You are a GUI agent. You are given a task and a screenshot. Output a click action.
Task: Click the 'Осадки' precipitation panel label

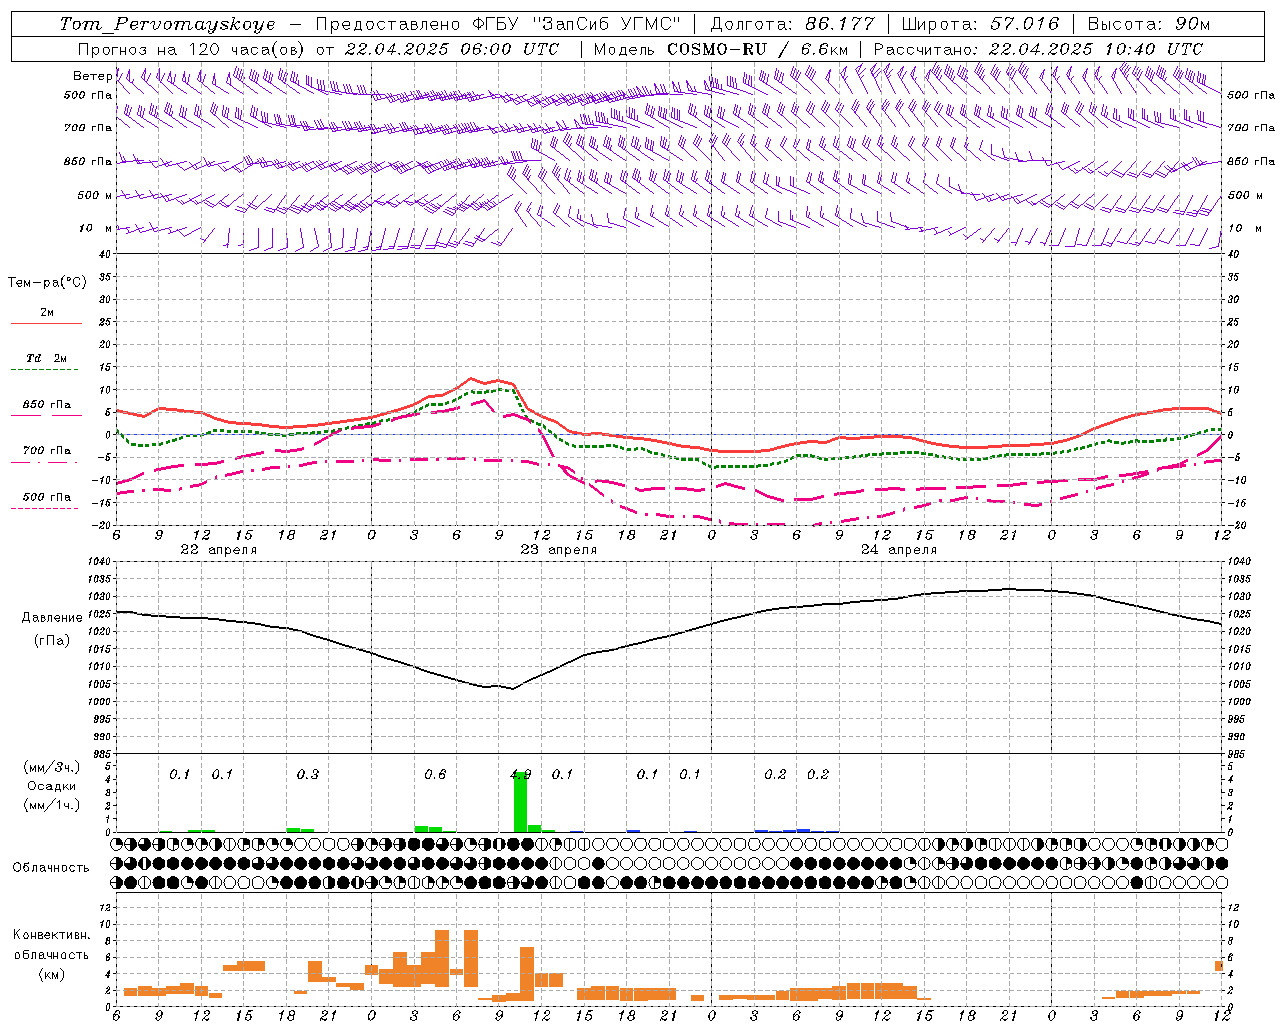pyautogui.click(x=51, y=786)
